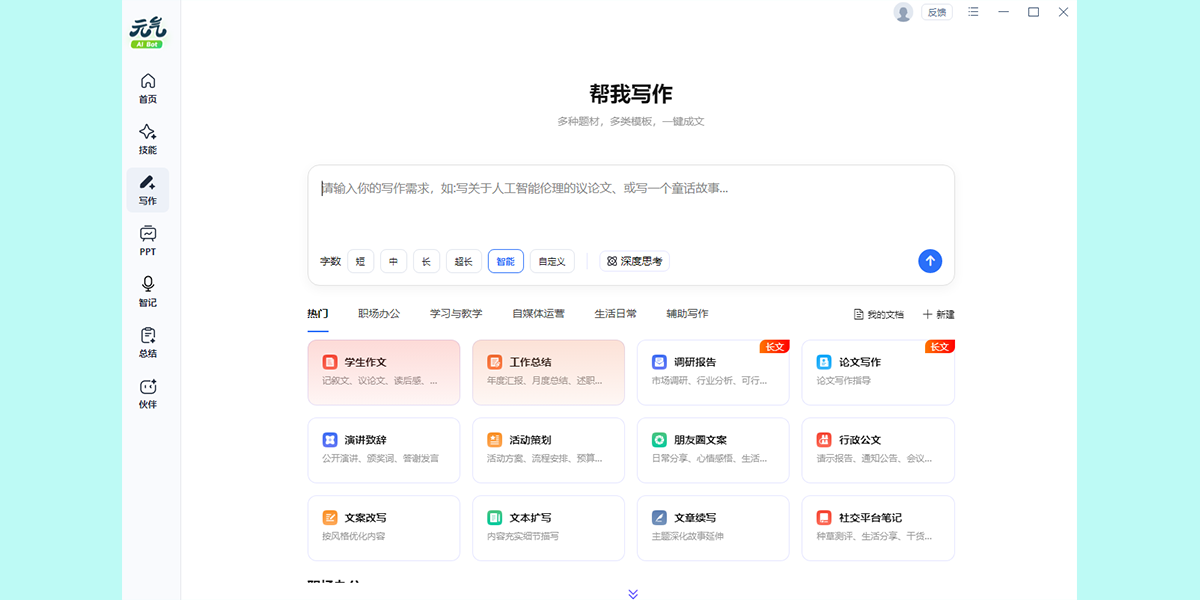Open the 智记 voice notes tool

point(147,291)
